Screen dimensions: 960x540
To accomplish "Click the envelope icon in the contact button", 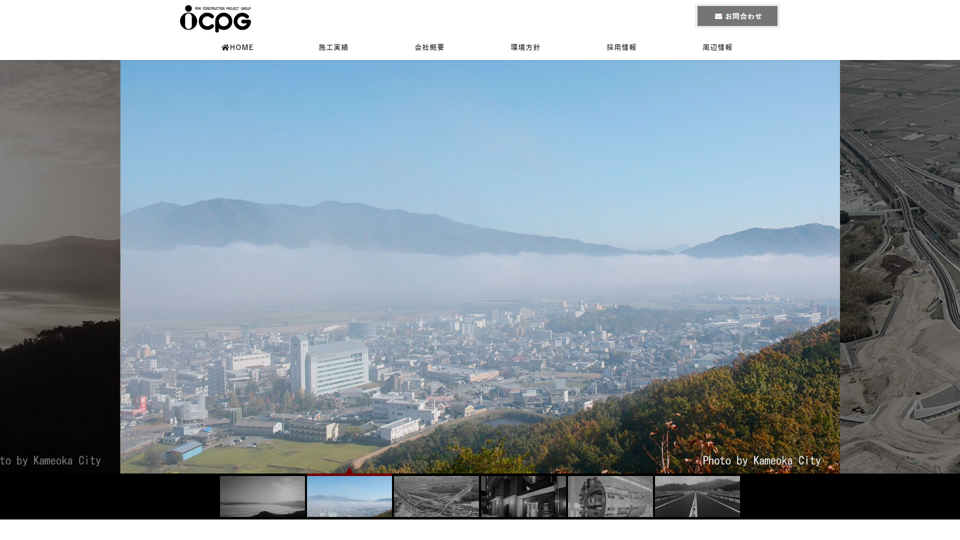I will click(x=718, y=16).
